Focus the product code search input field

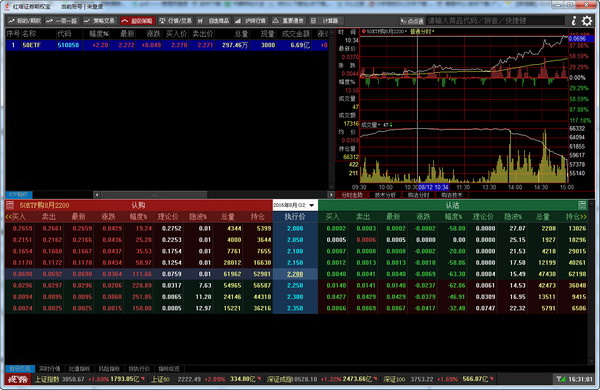click(x=495, y=21)
